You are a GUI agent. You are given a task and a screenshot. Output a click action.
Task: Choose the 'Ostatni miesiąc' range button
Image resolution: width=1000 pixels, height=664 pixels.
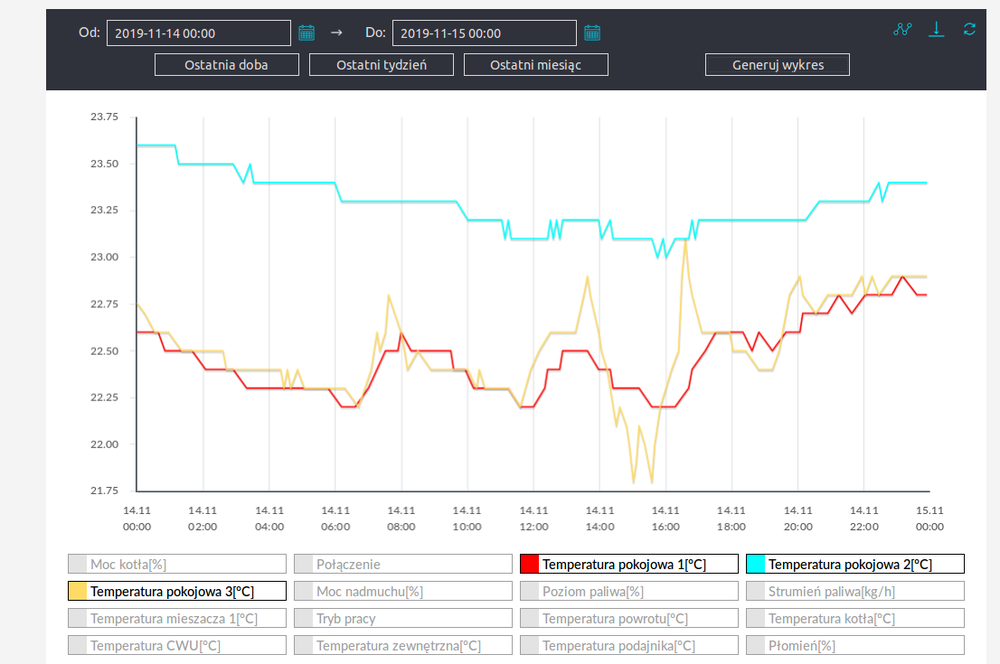click(536, 65)
